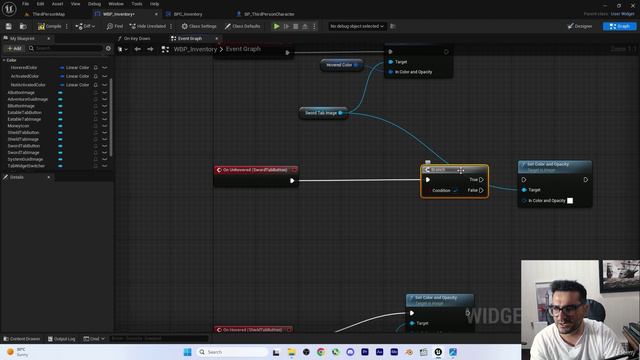This screenshot has height=360, width=640.
Task: Select the SwordTabImage variable
Action: pyautogui.click(x=23, y=152)
